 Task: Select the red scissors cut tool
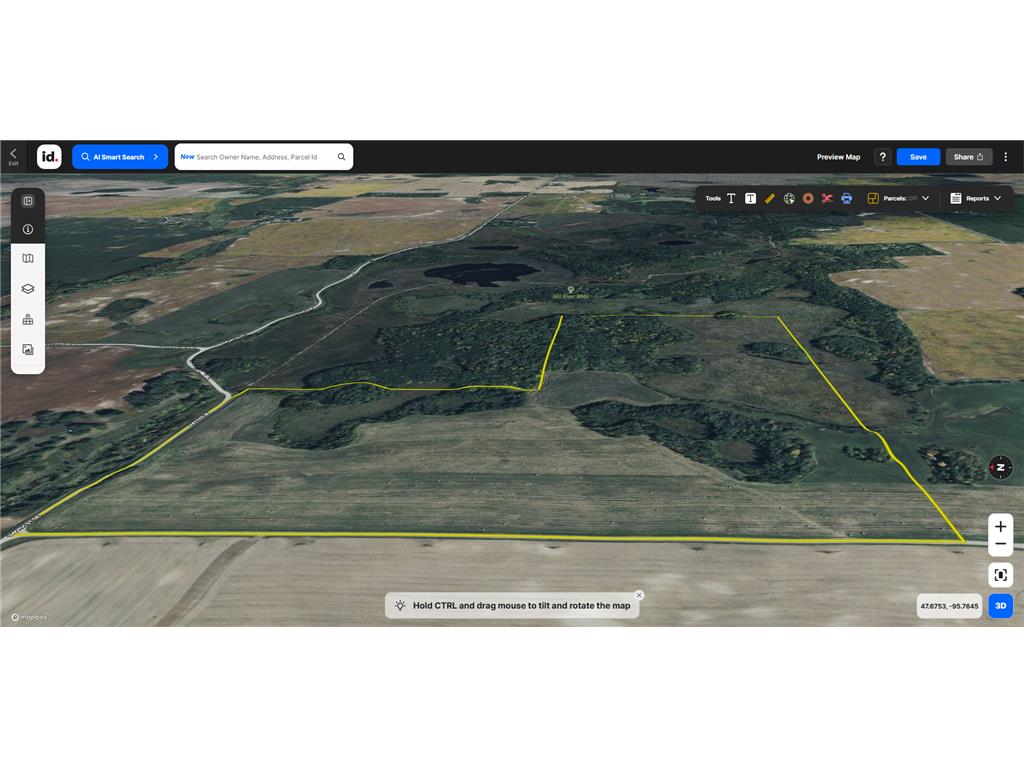[x=827, y=199]
